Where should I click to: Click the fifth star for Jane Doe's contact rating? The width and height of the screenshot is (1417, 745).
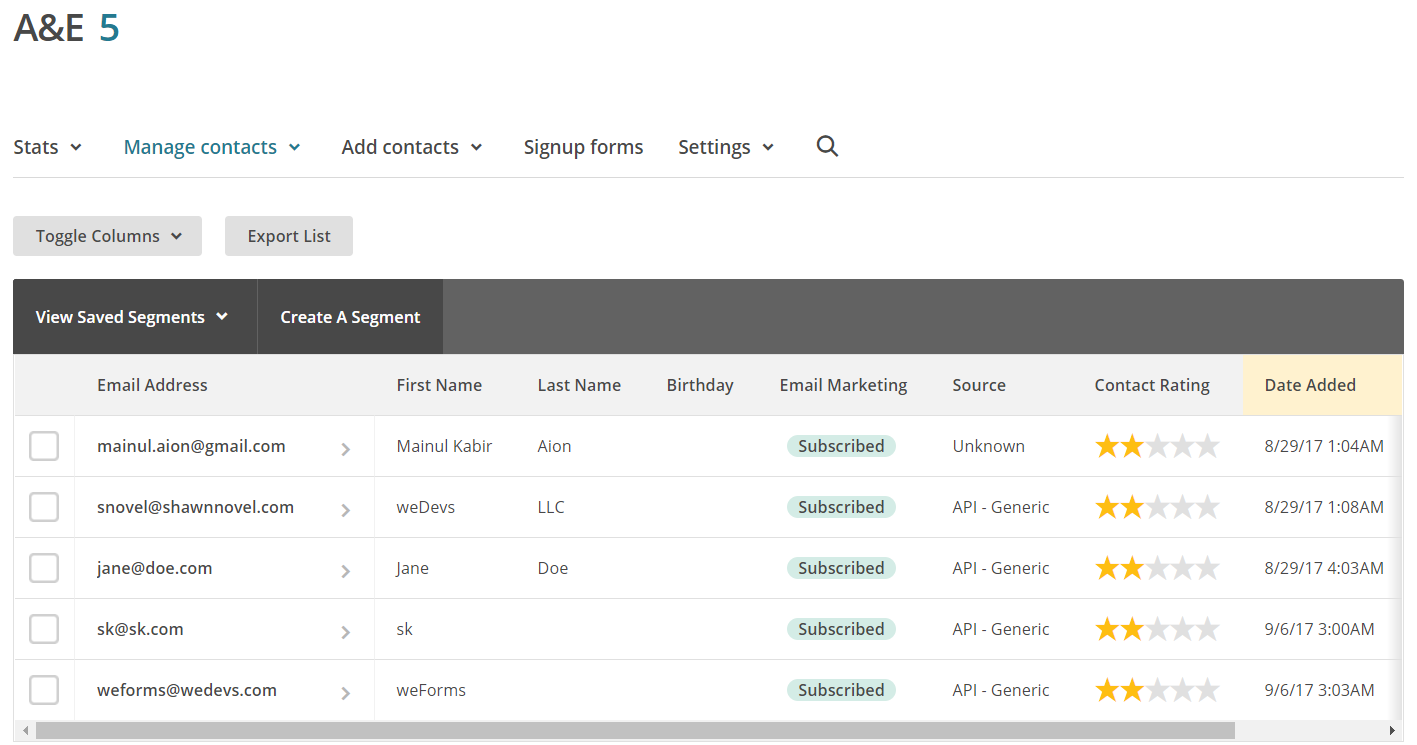(1207, 567)
